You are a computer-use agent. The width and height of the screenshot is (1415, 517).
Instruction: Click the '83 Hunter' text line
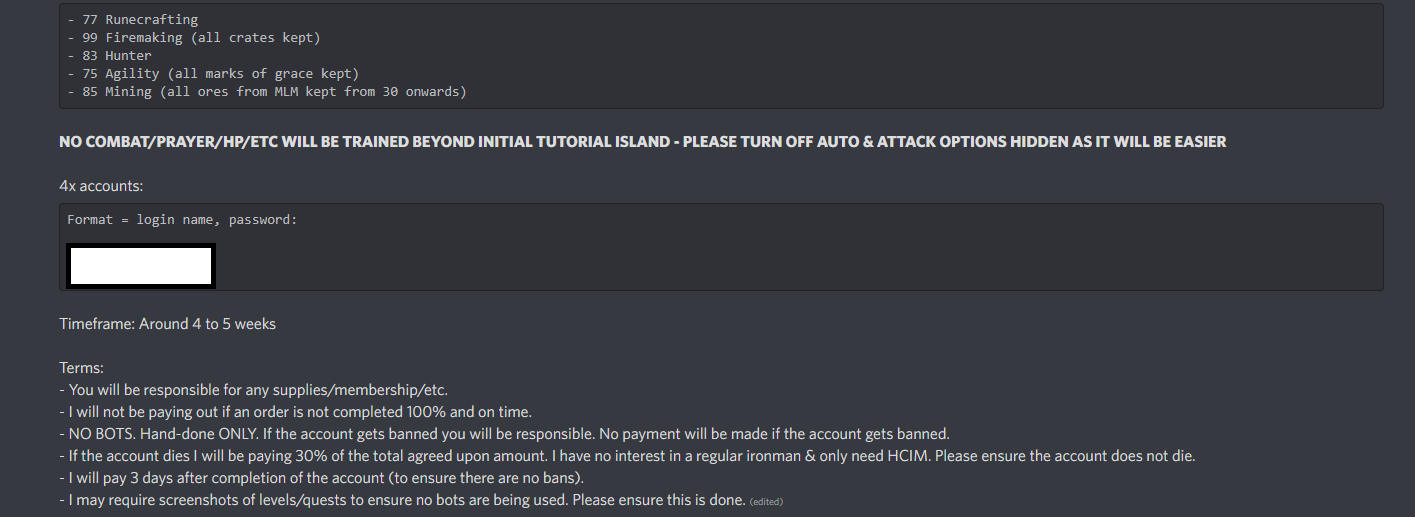[109, 55]
